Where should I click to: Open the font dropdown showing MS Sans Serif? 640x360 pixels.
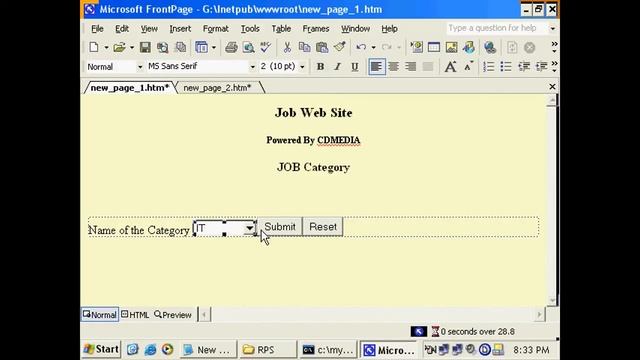click(252, 67)
